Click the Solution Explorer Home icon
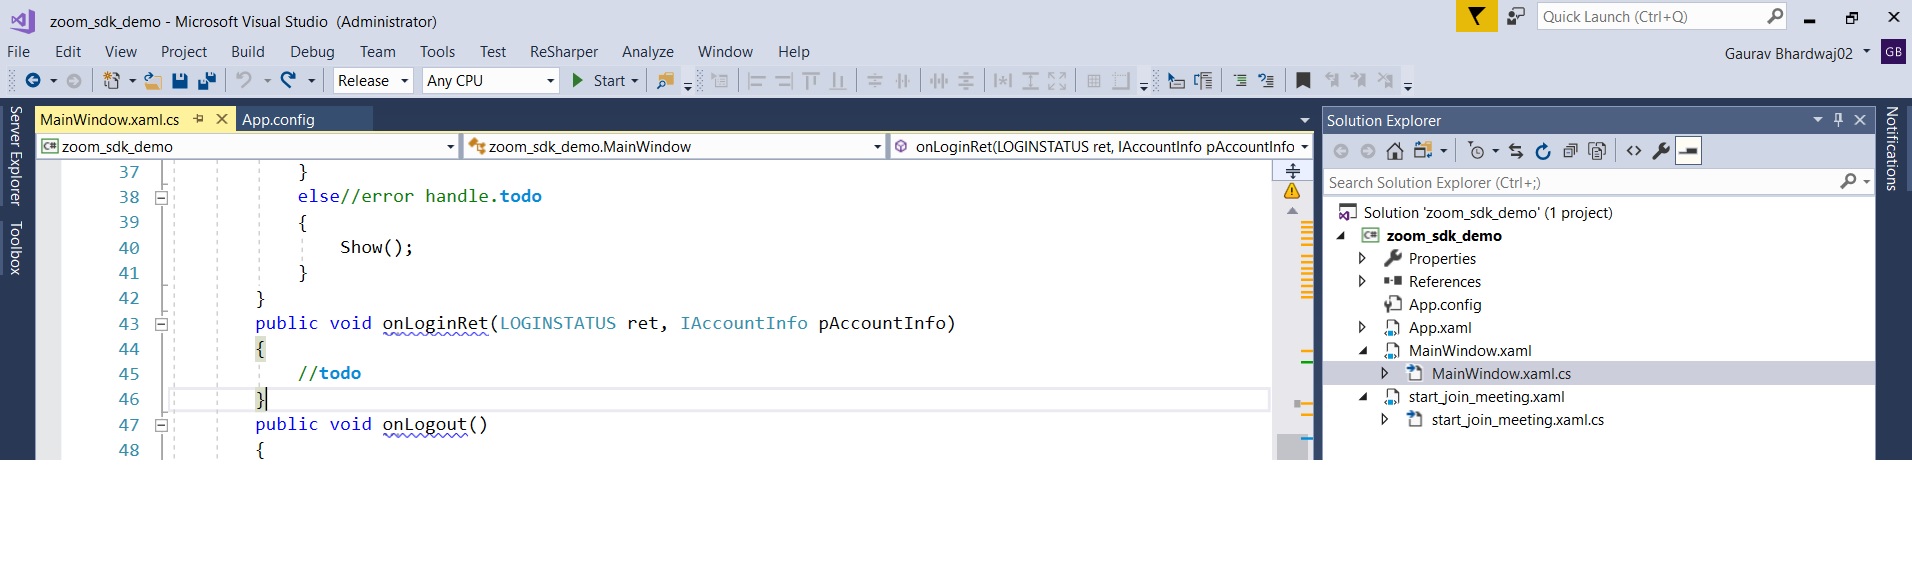This screenshot has height=585, width=1912. coord(1395,151)
